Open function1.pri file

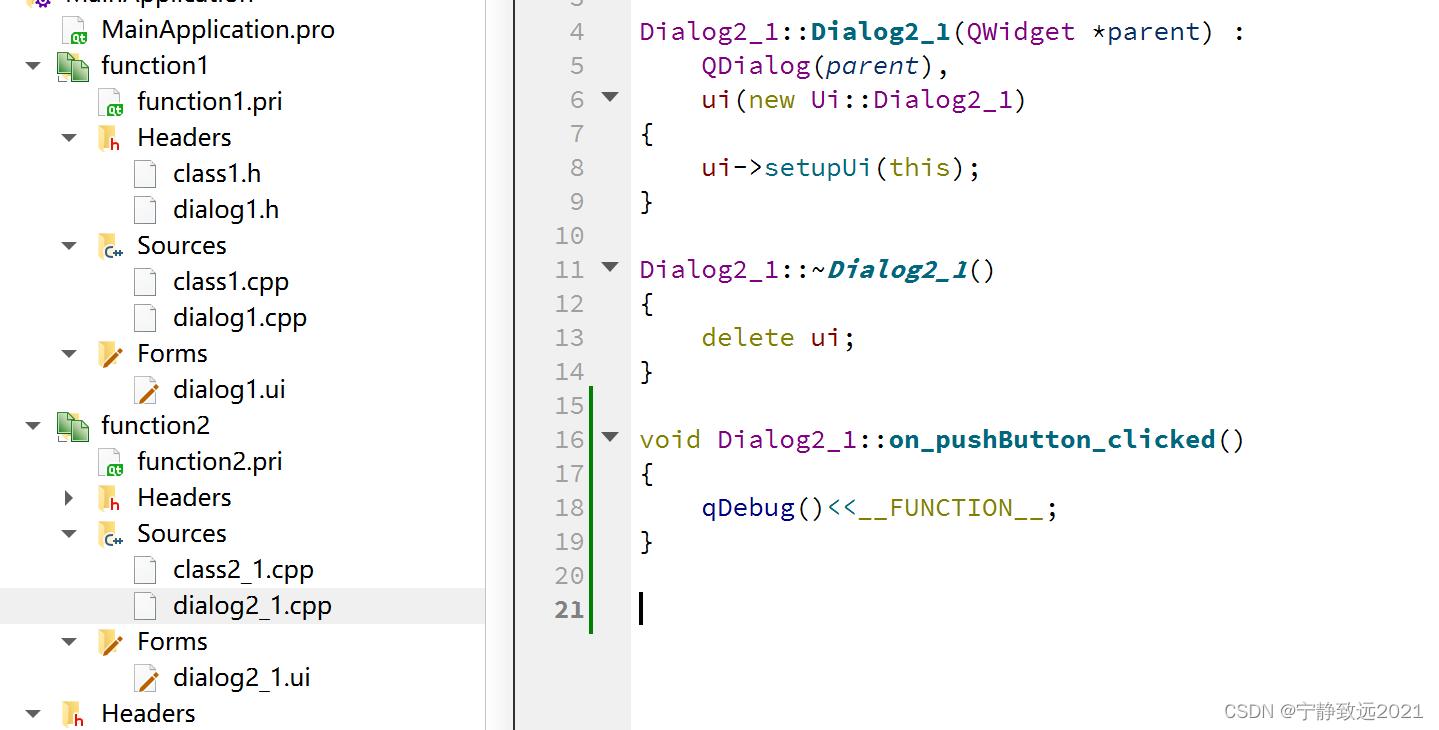click(209, 101)
